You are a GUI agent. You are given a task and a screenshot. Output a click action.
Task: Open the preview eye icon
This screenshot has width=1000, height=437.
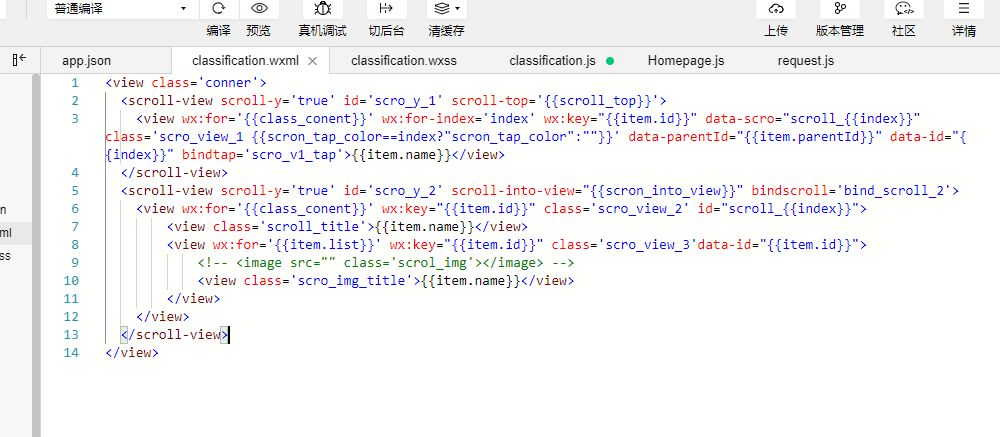click(x=259, y=8)
